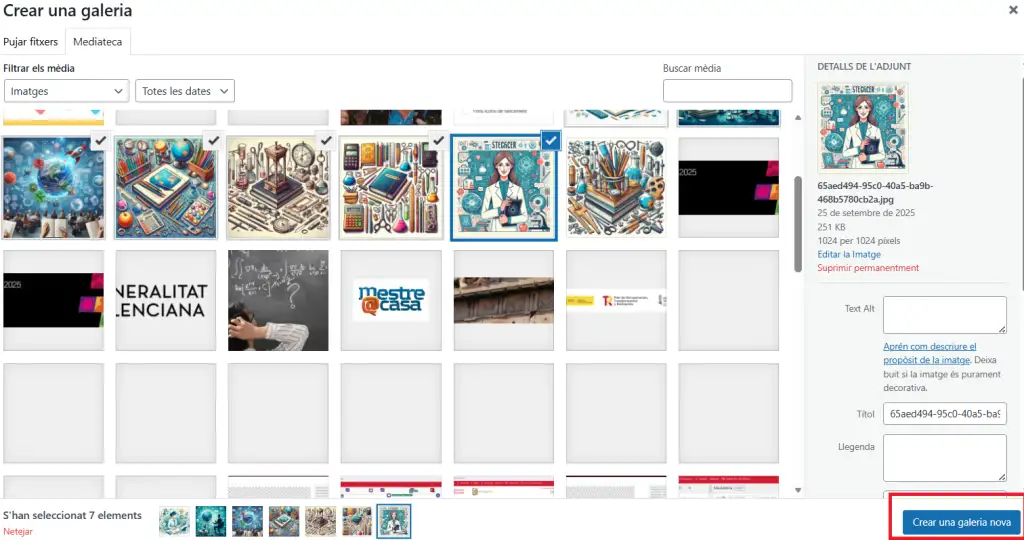Click Netejar to clear the selection

18,531
